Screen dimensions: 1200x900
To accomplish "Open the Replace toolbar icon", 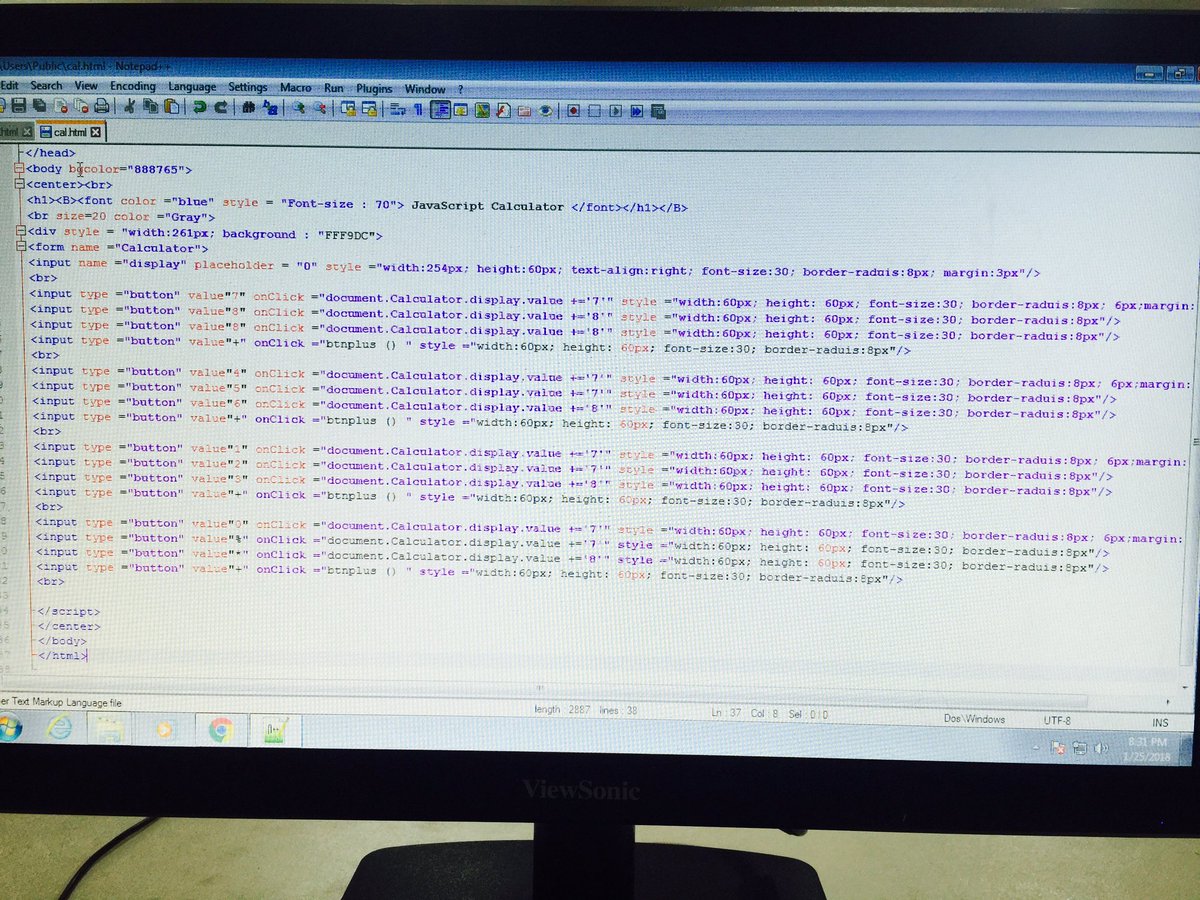I will 270,107.
